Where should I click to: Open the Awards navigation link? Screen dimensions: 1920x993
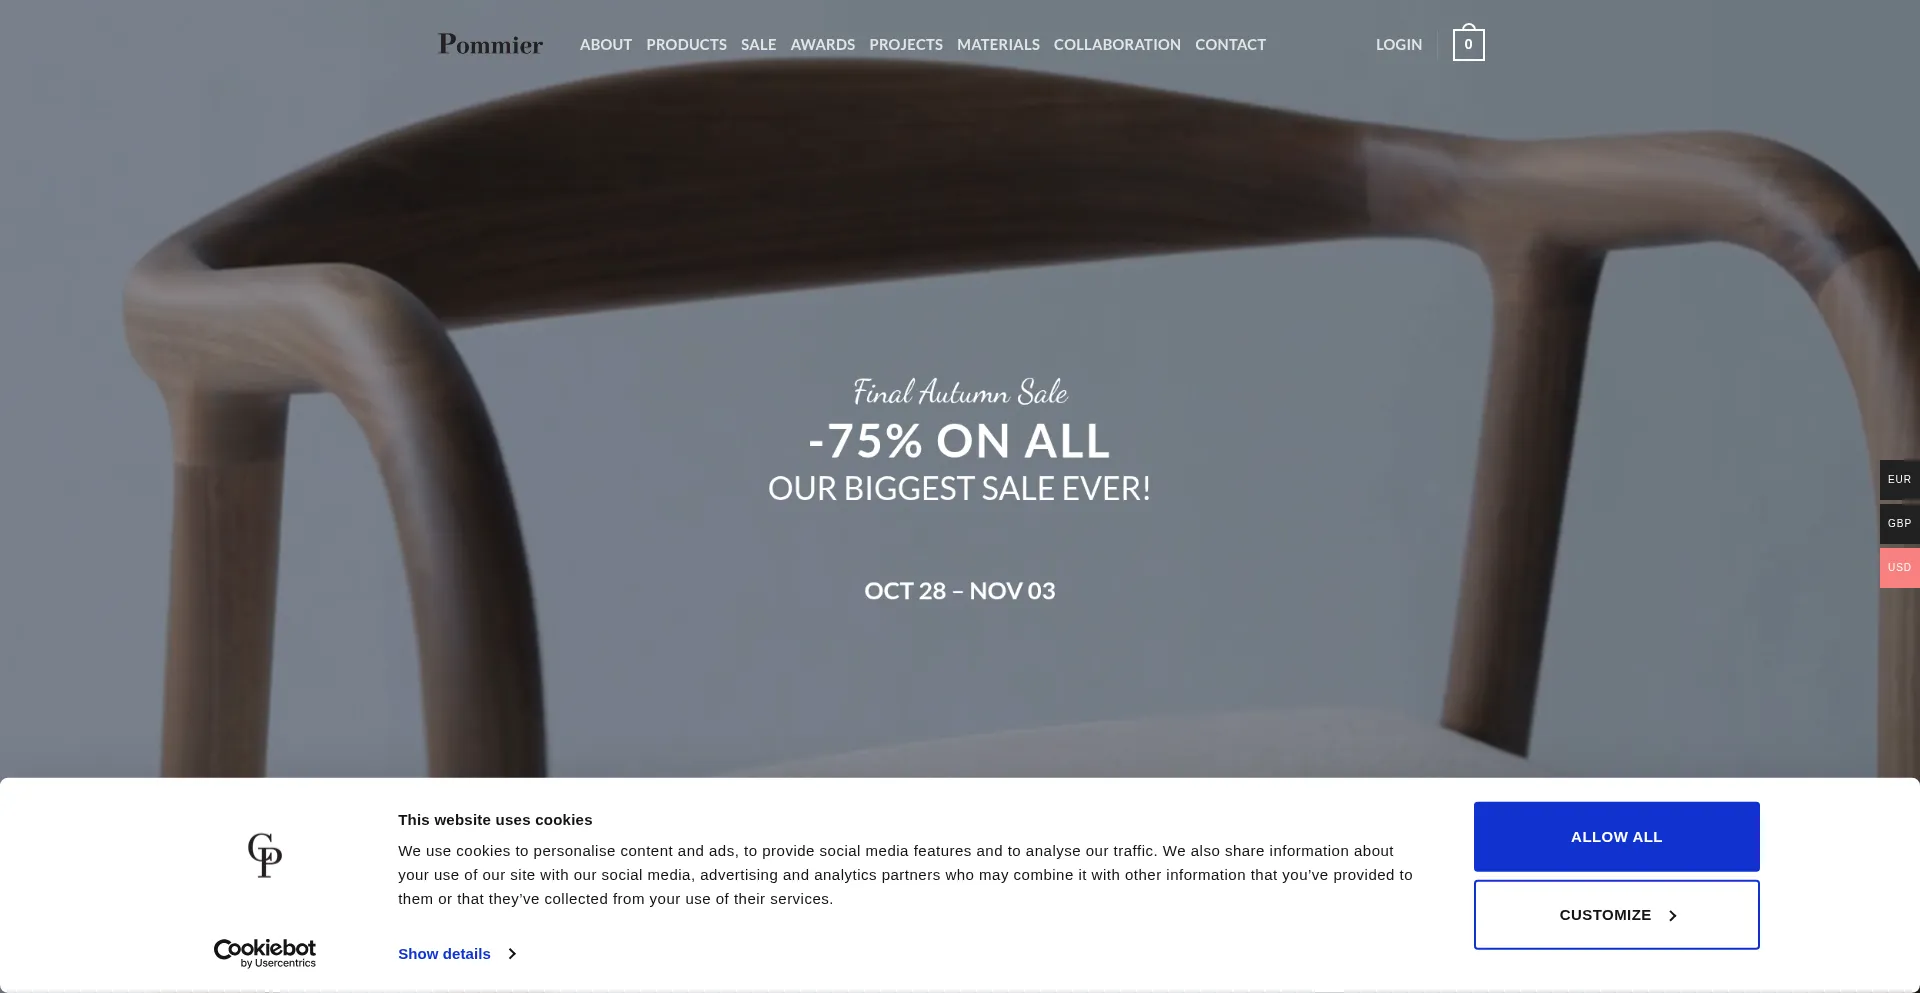(x=822, y=45)
